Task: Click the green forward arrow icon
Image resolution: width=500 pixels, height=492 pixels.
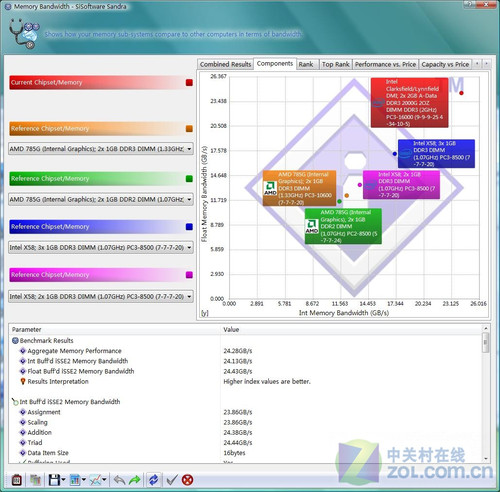Action: [135, 480]
